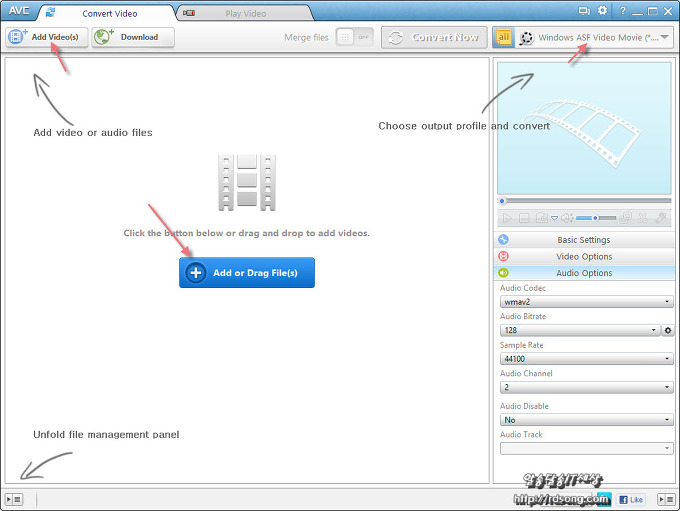Screen dimensions: 680x511
Task: Toggle the Merge files switch
Action: coord(354,37)
